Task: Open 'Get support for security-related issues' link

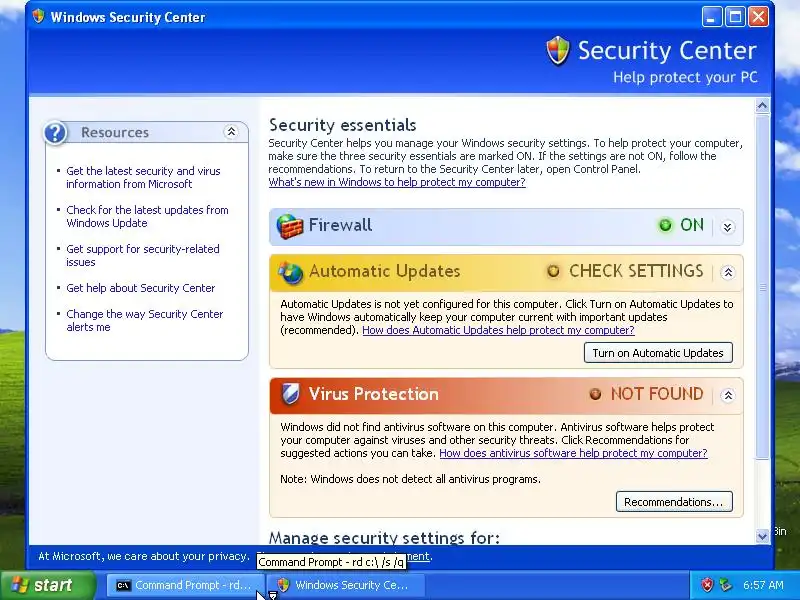Action: (x=143, y=256)
